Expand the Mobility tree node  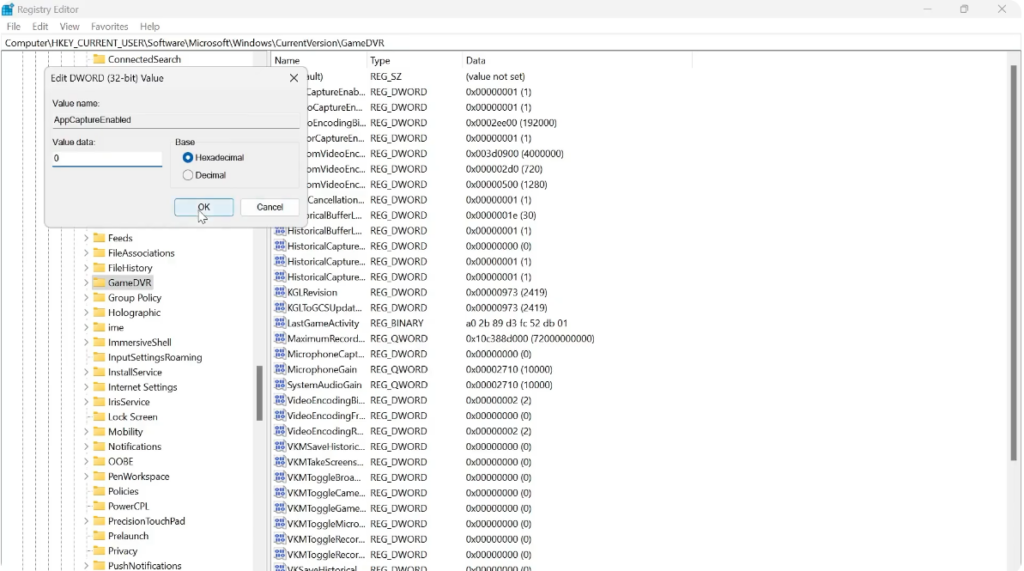pos(86,432)
